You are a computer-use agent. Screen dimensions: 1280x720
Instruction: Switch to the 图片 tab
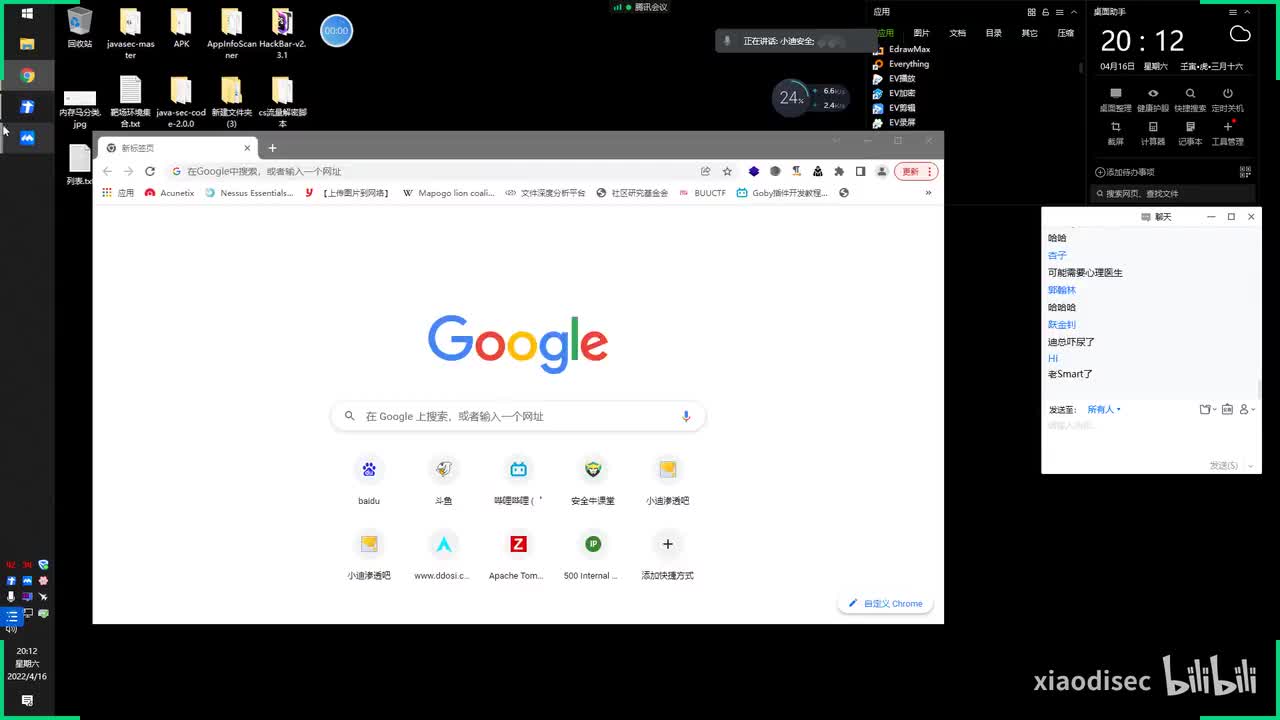click(921, 33)
